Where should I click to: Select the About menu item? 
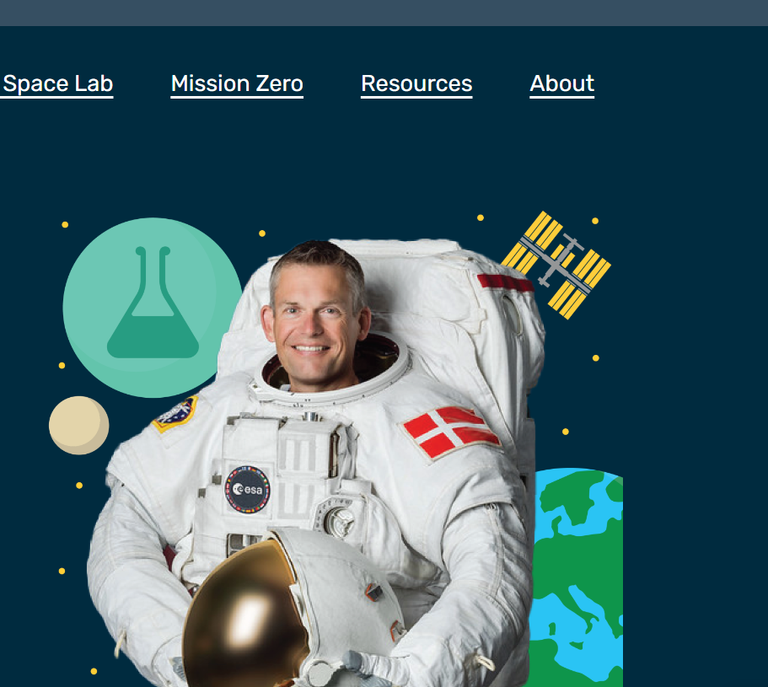[x=562, y=84]
